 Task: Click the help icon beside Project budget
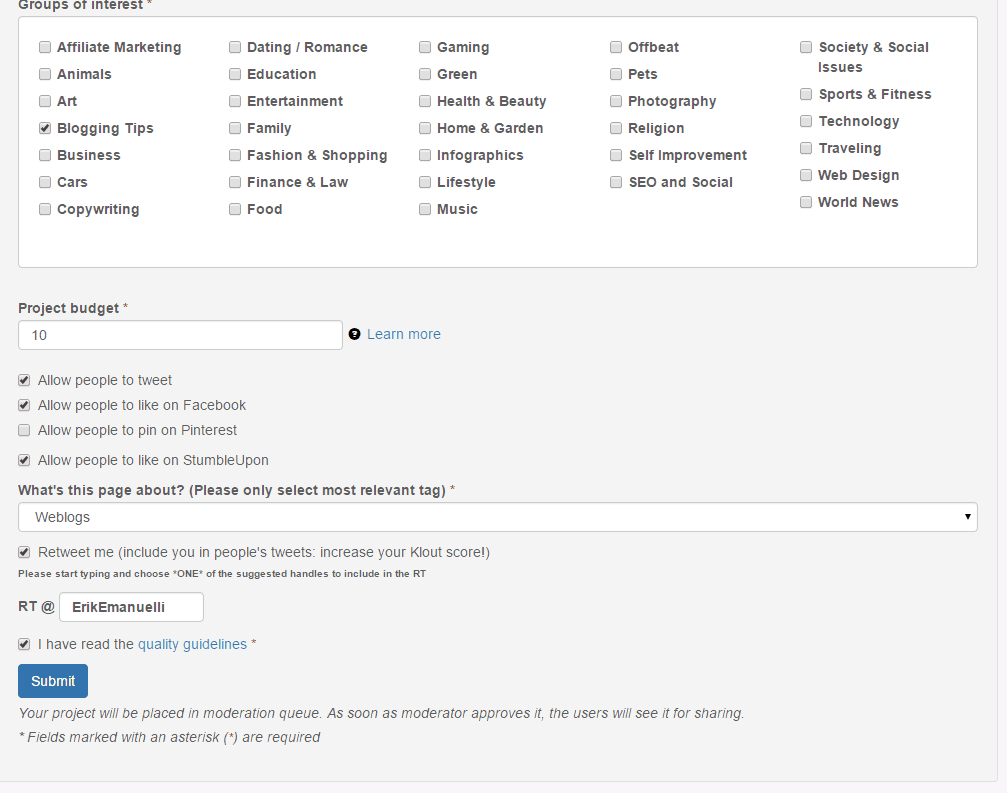[x=354, y=334]
